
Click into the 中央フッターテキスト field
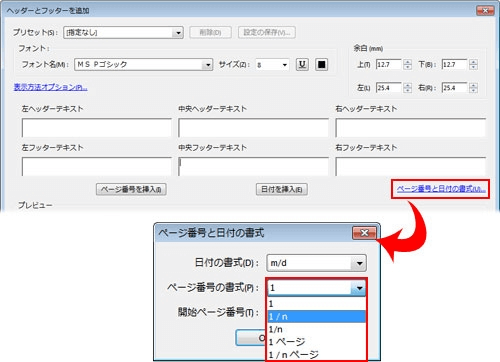[x=253, y=166]
